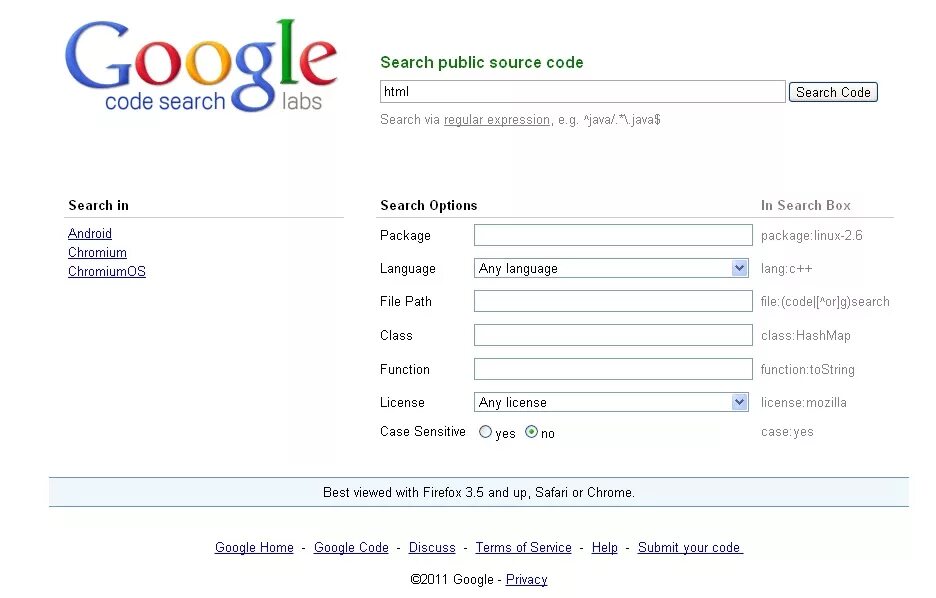
Task: Open the Terms of Service link
Action: tap(524, 547)
